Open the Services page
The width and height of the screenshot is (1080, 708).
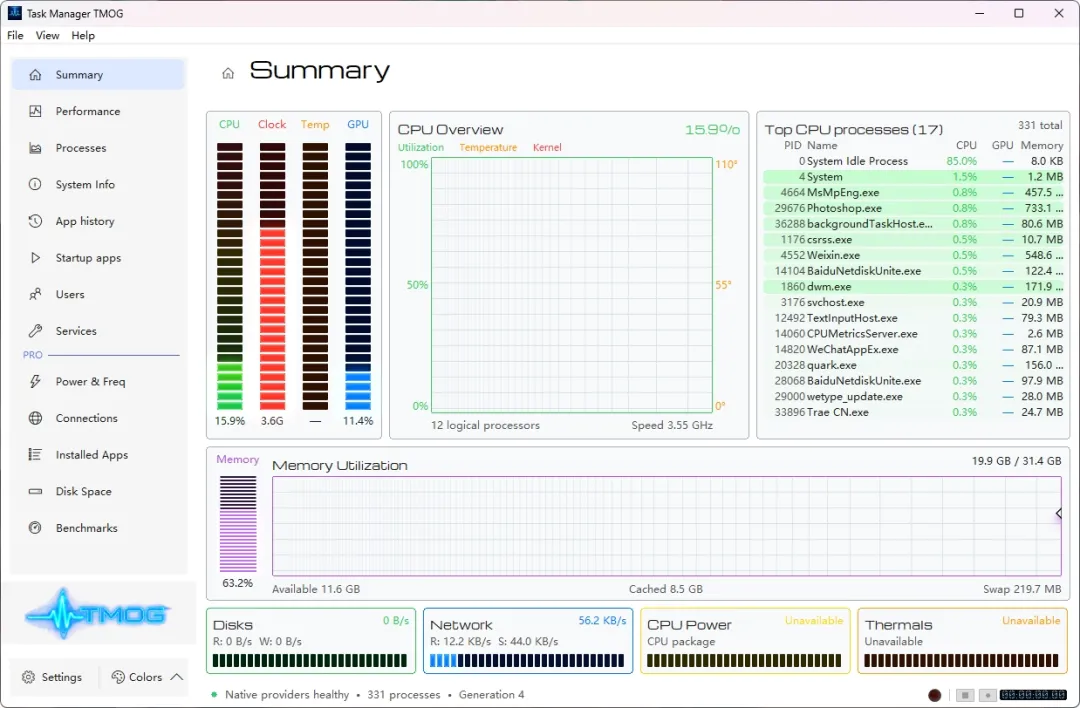pos(98,331)
